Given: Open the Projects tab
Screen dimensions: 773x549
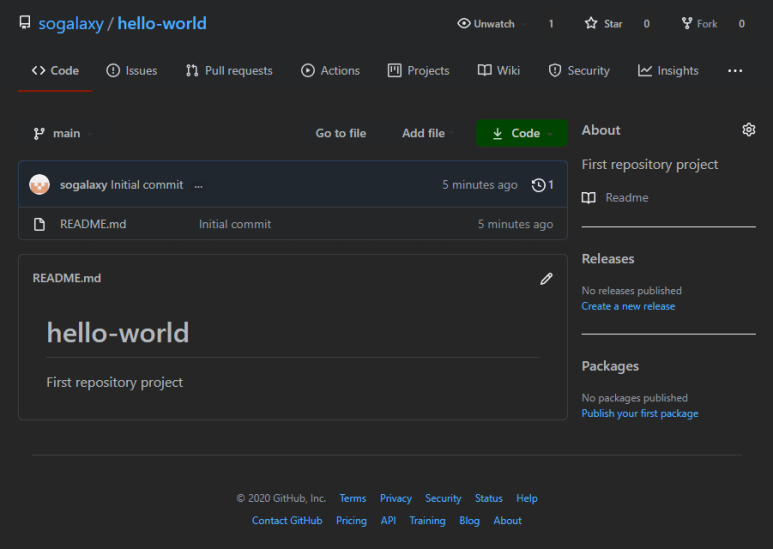Looking at the screenshot, I should coord(419,70).
